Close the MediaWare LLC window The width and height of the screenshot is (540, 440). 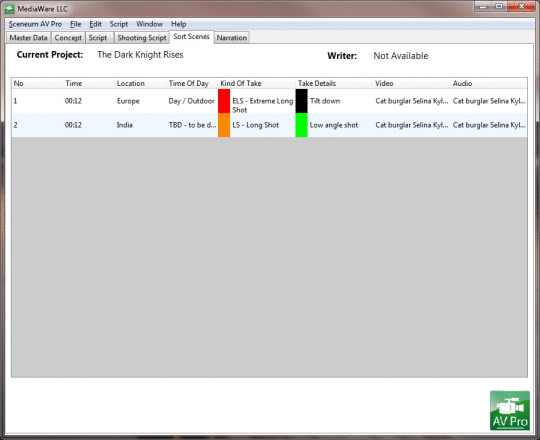click(521, 6)
